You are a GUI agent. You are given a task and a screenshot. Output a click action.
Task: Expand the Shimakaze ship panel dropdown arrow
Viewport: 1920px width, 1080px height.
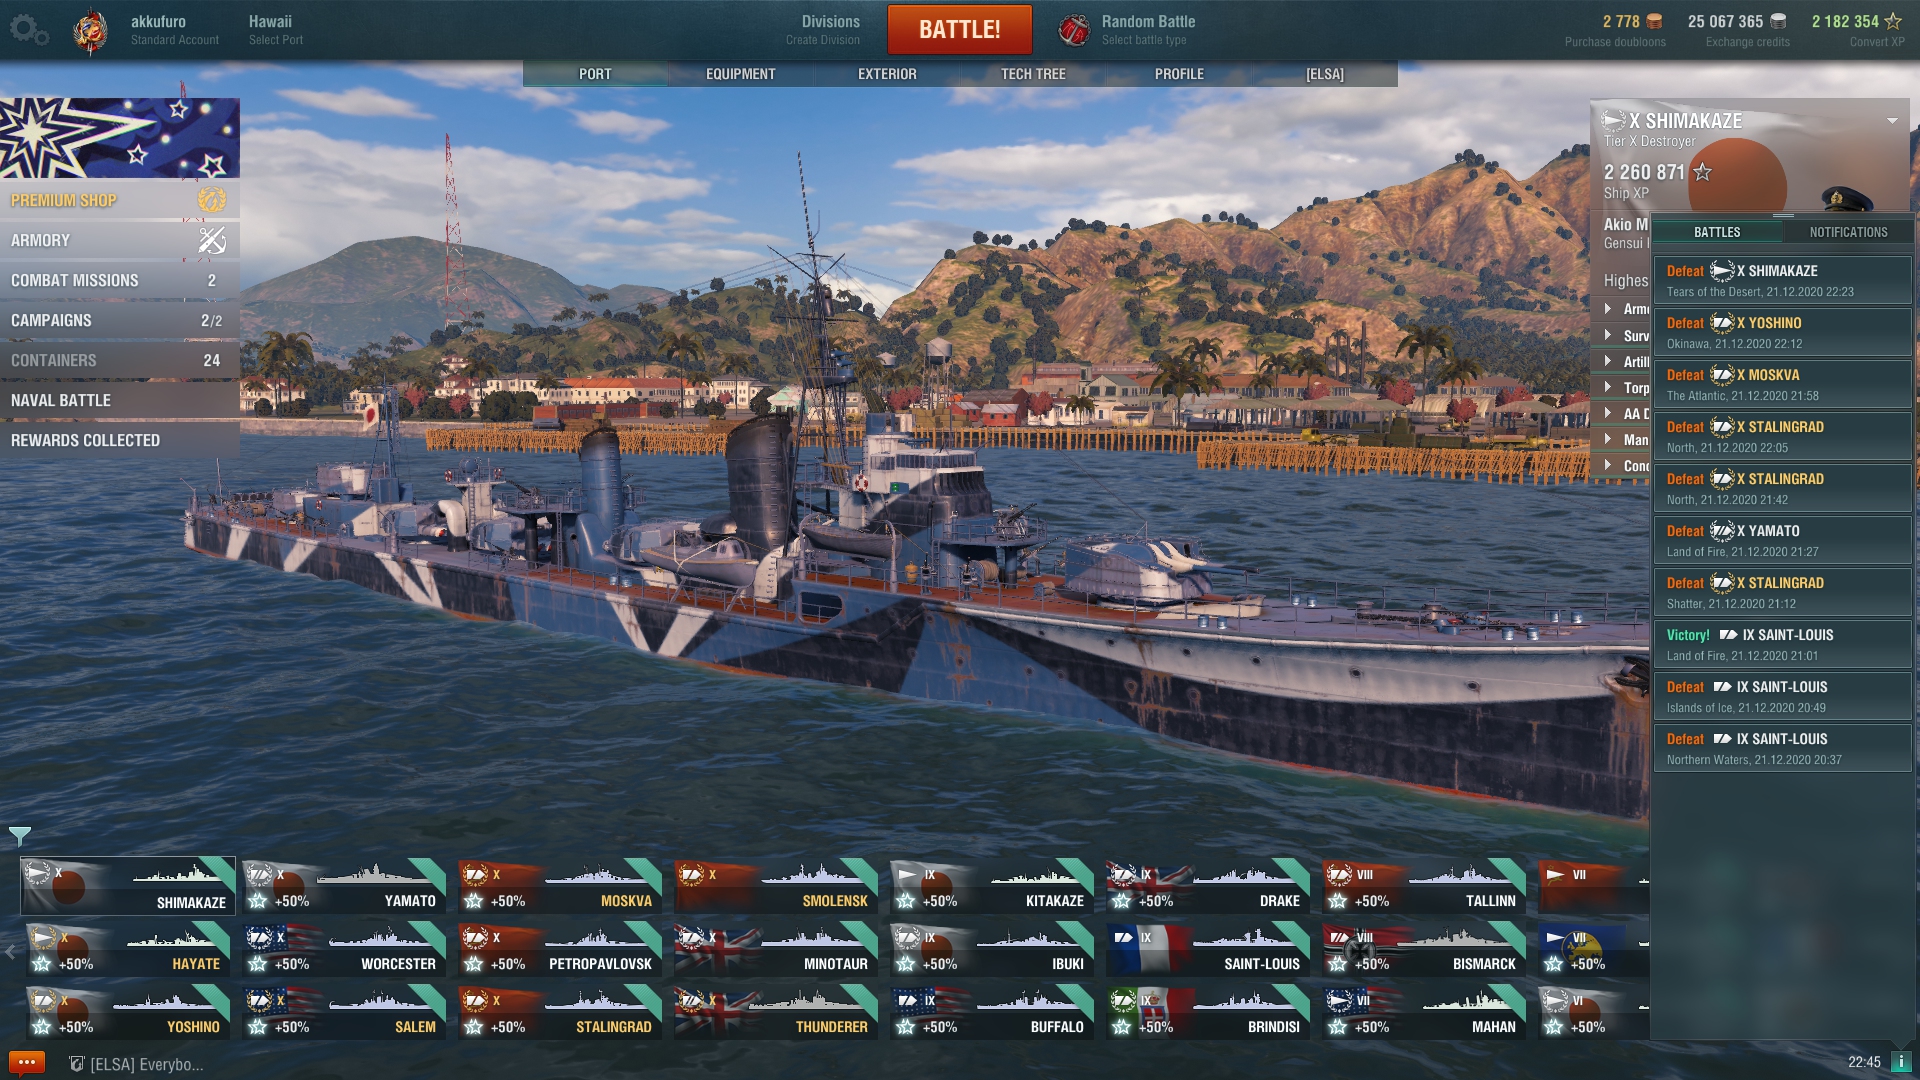pos(1892,121)
